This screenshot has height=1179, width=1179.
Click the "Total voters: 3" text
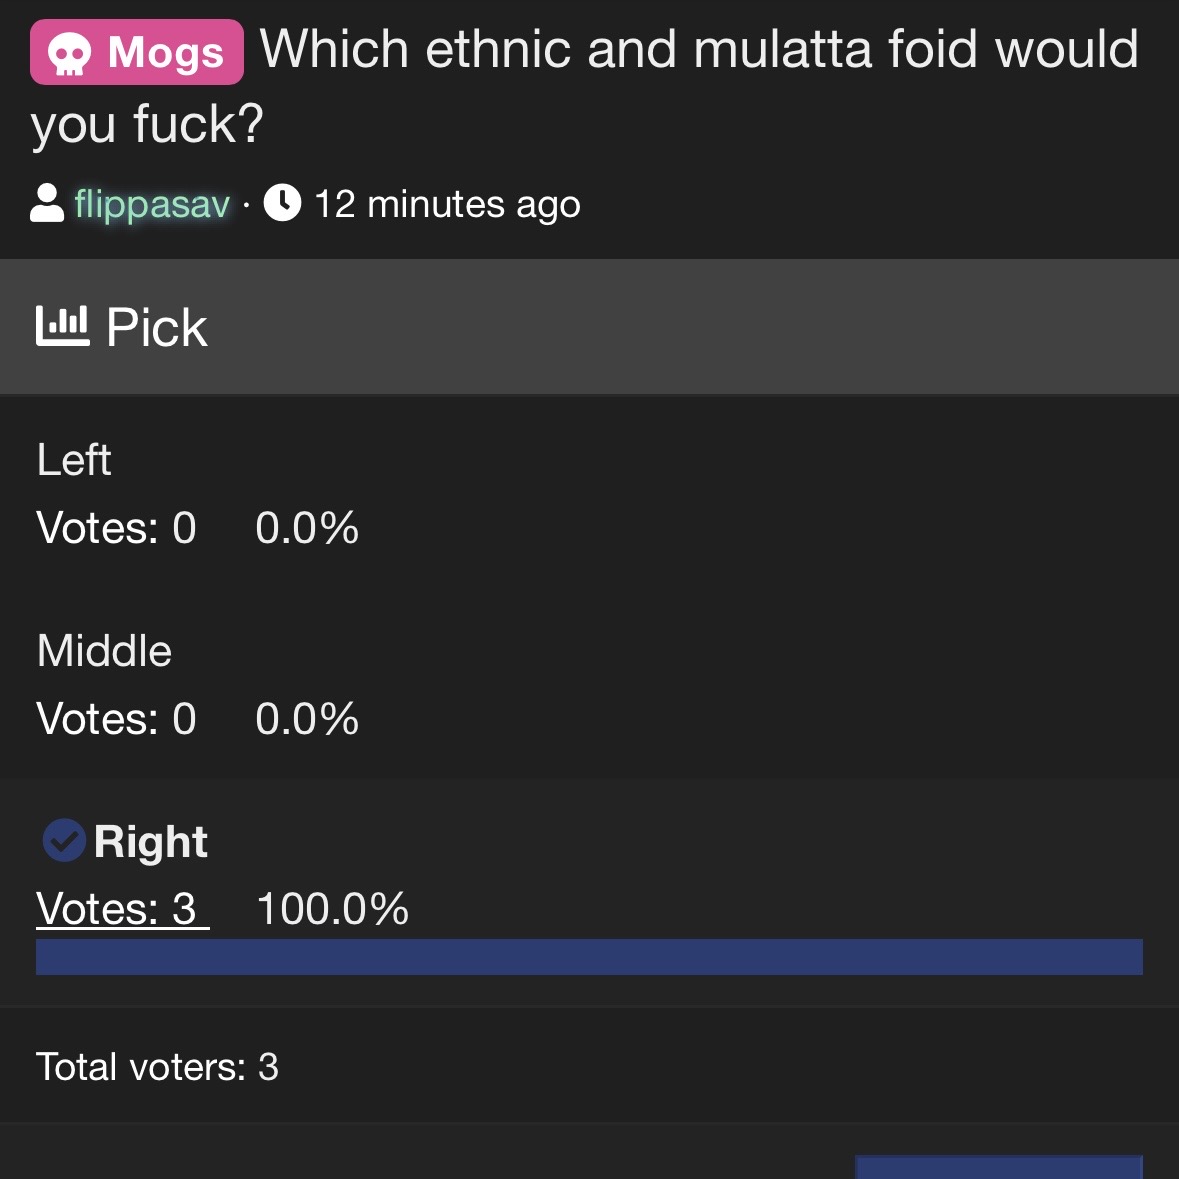157,1067
